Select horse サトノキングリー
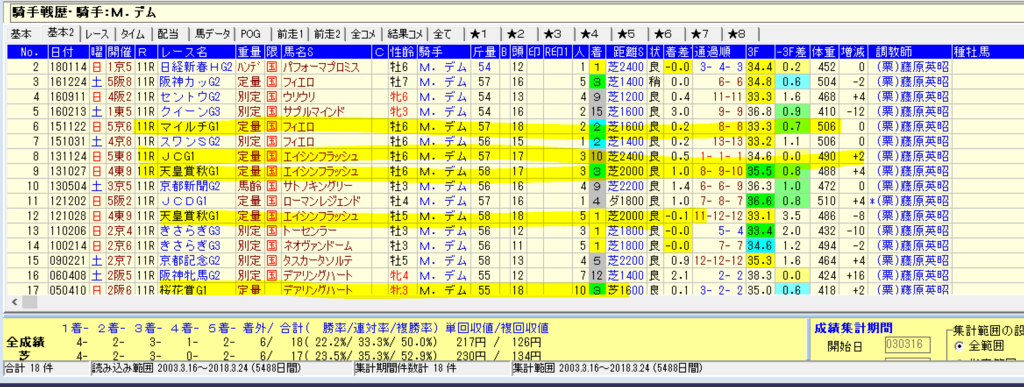This screenshot has height=387, width=1024. pos(317,185)
